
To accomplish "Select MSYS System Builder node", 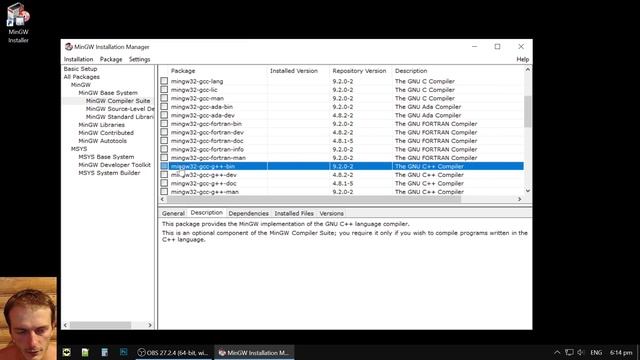I will (109, 173).
